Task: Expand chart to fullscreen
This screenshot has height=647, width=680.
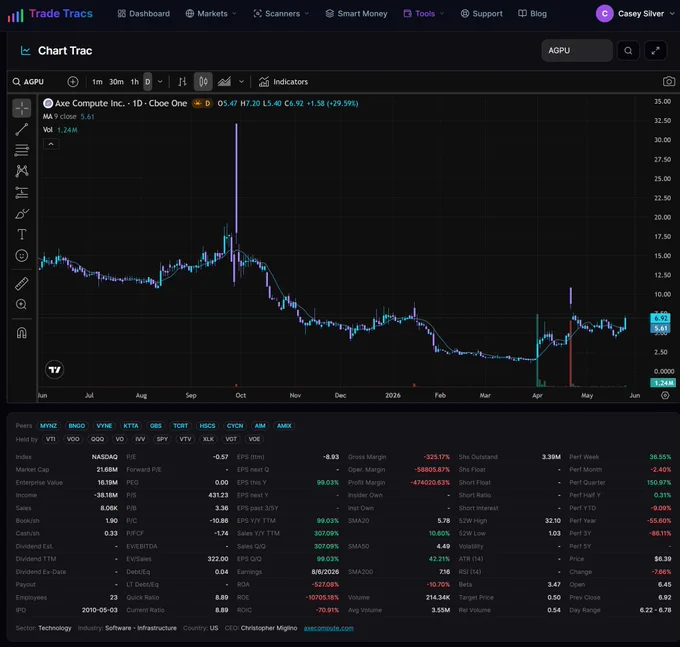Action: 655,51
